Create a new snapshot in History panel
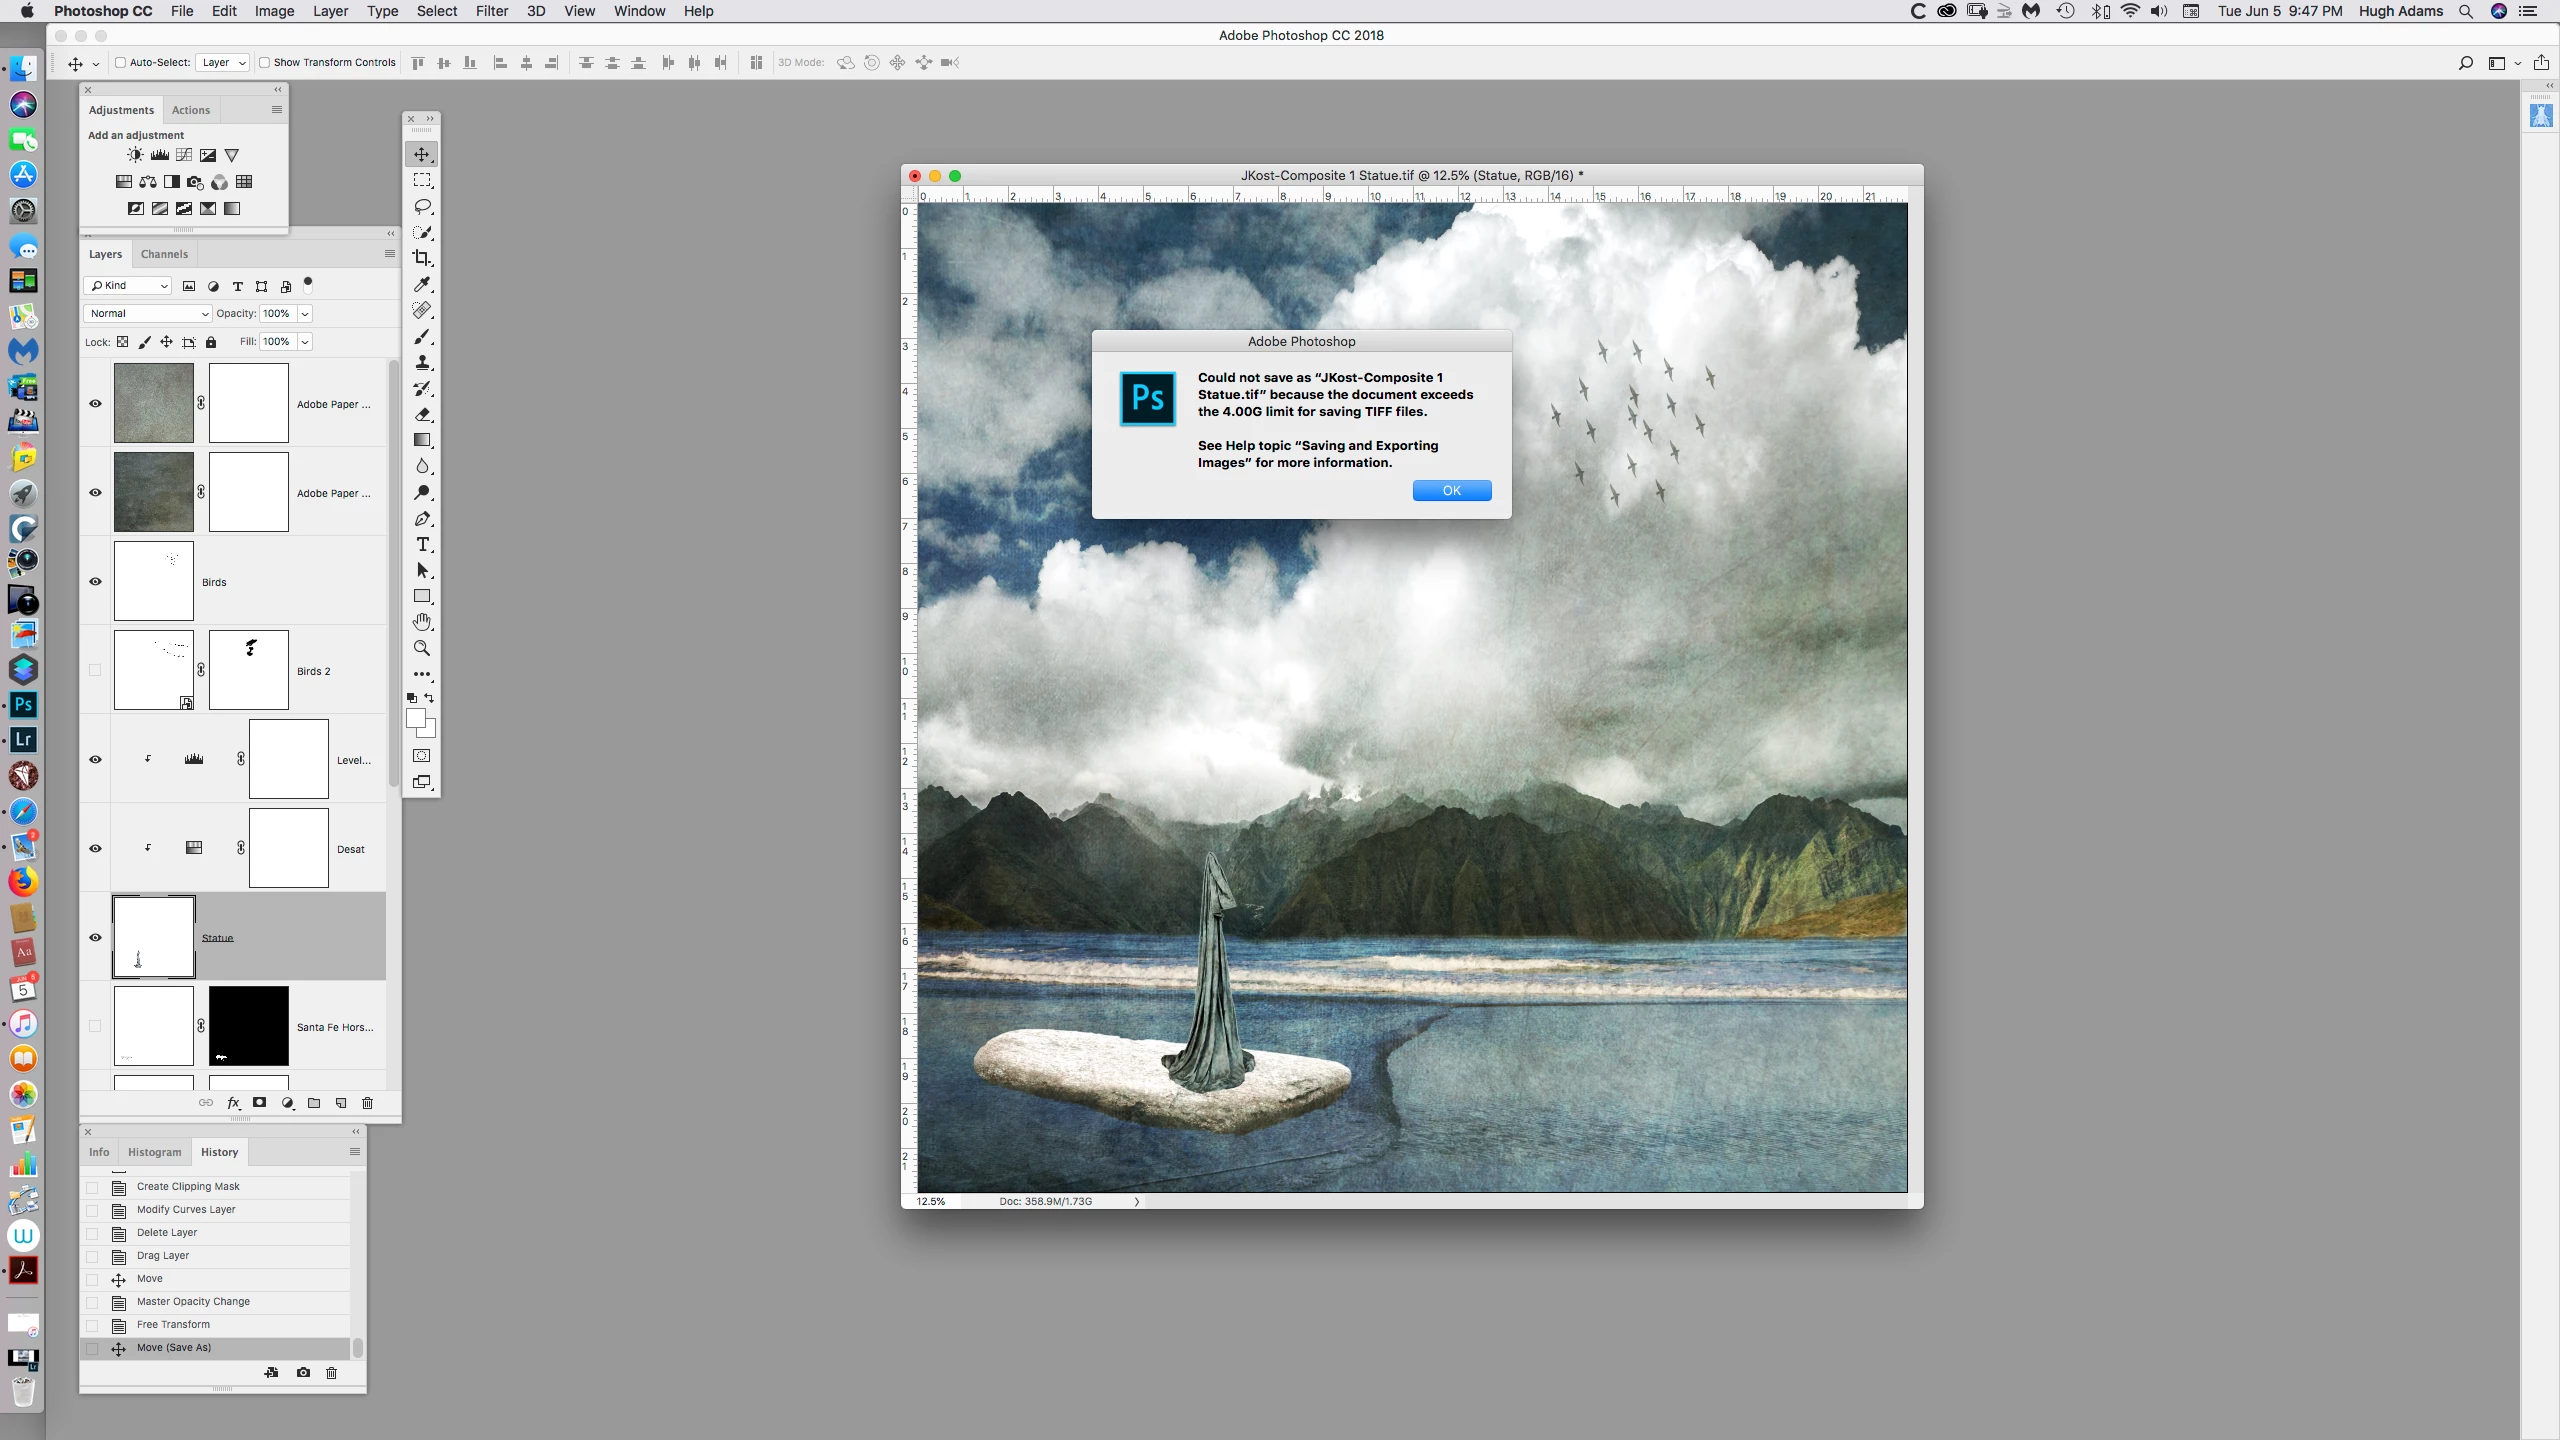Screen dimensions: 2560x1440 (x=303, y=1372)
